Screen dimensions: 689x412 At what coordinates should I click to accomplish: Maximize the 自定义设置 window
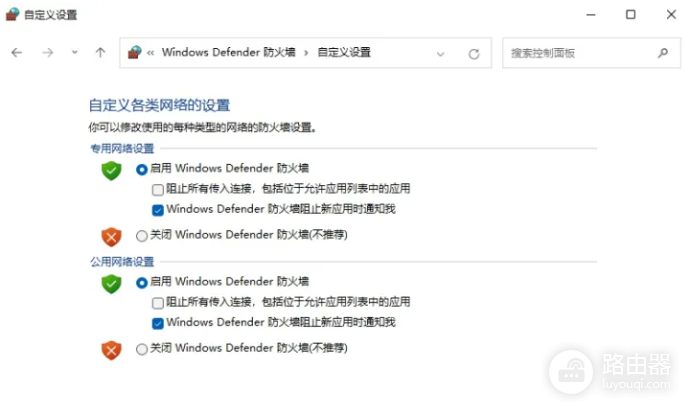coord(631,14)
